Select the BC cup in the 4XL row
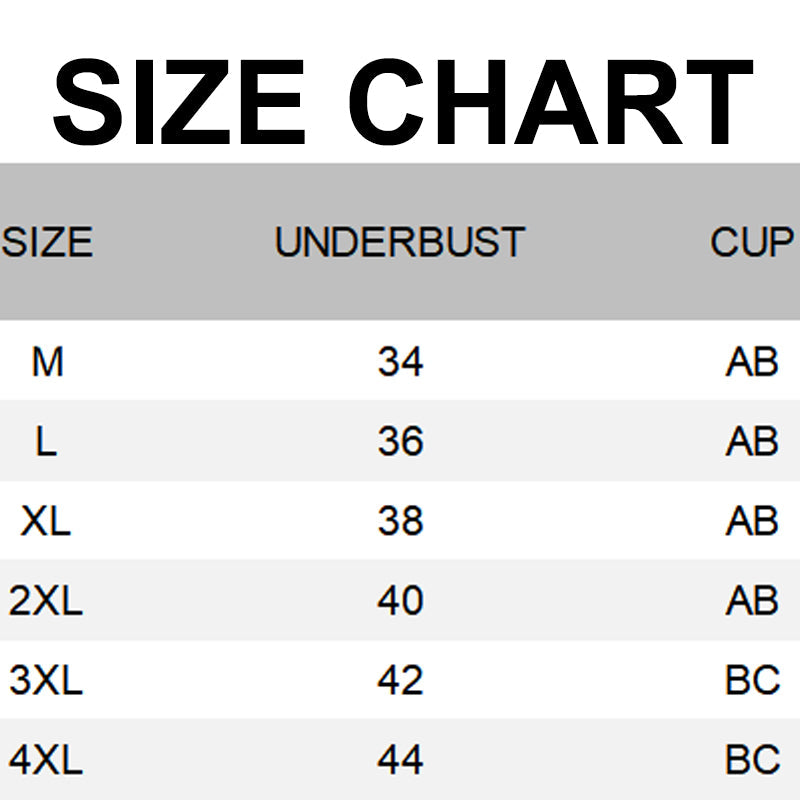Image resolution: width=800 pixels, height=800 pixels. (752, 761)
